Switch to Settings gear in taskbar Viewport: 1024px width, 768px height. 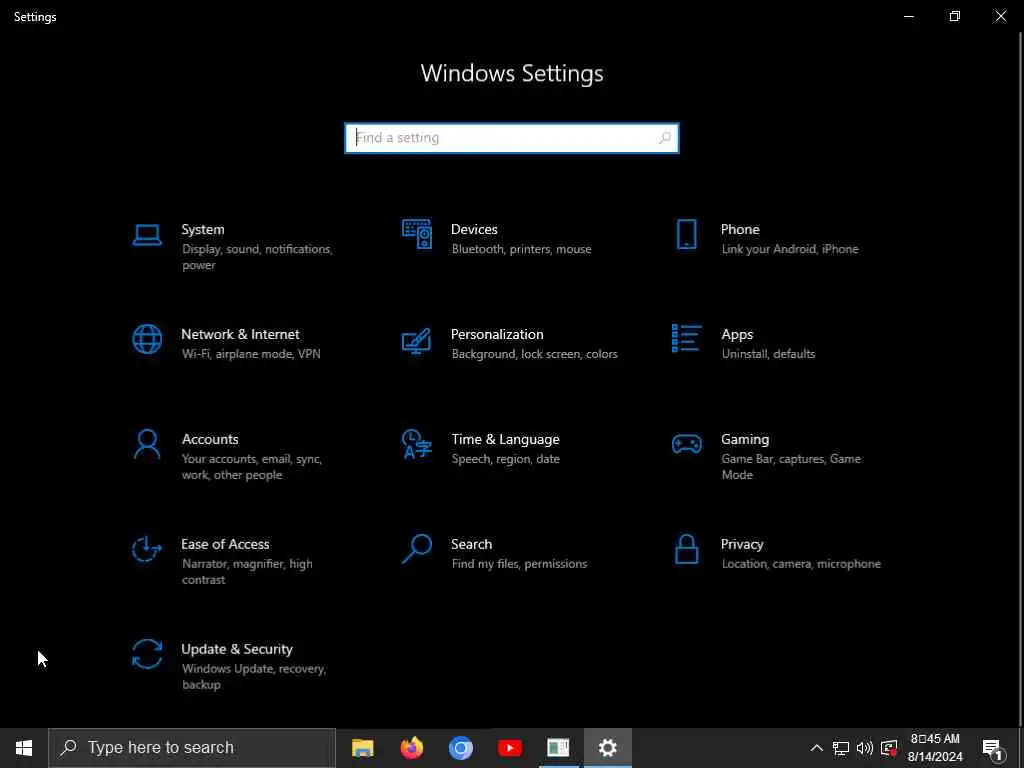607,748
